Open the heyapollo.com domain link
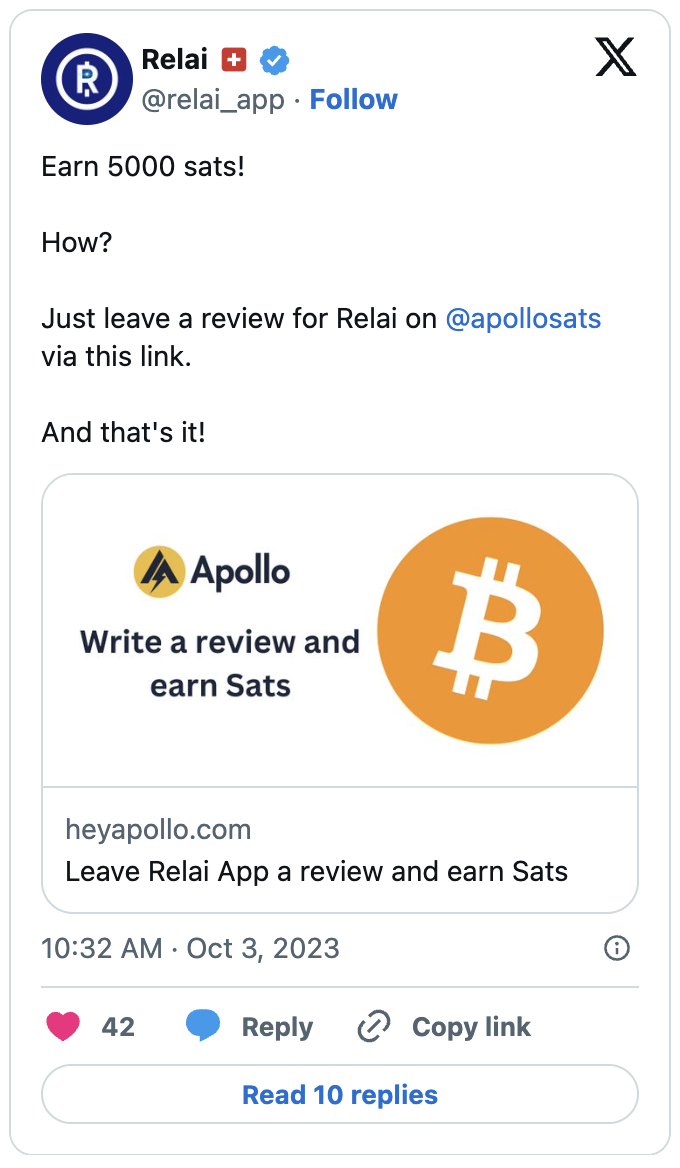 158,829
